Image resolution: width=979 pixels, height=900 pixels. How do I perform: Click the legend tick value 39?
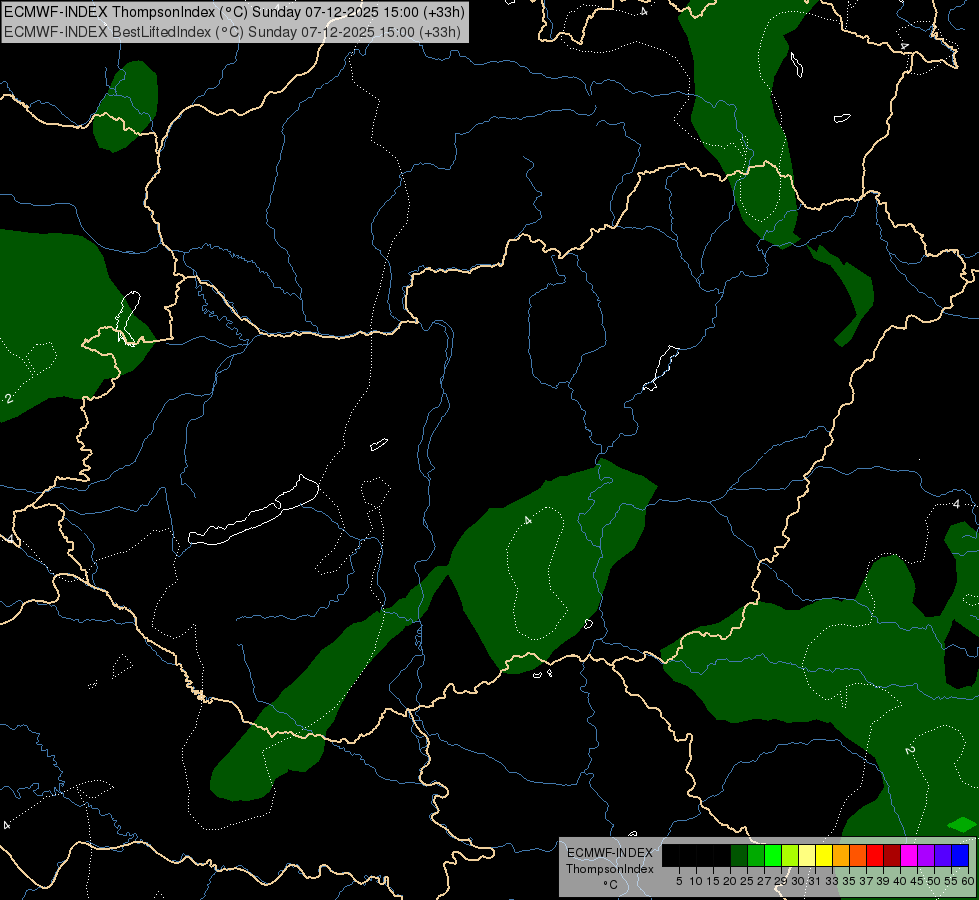[883, 881]
